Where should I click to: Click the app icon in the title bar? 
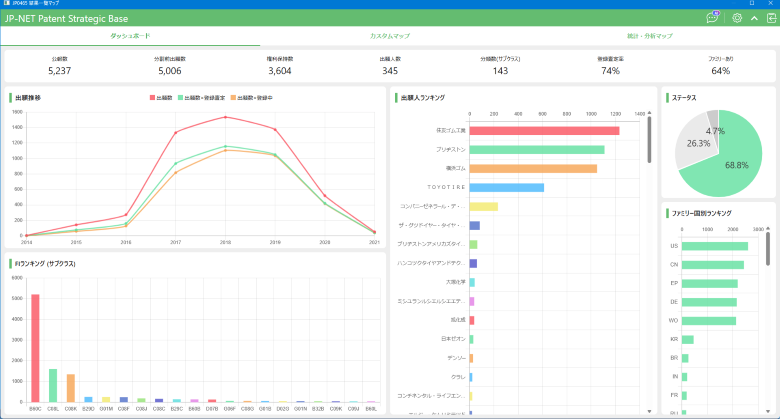point(6,4)
